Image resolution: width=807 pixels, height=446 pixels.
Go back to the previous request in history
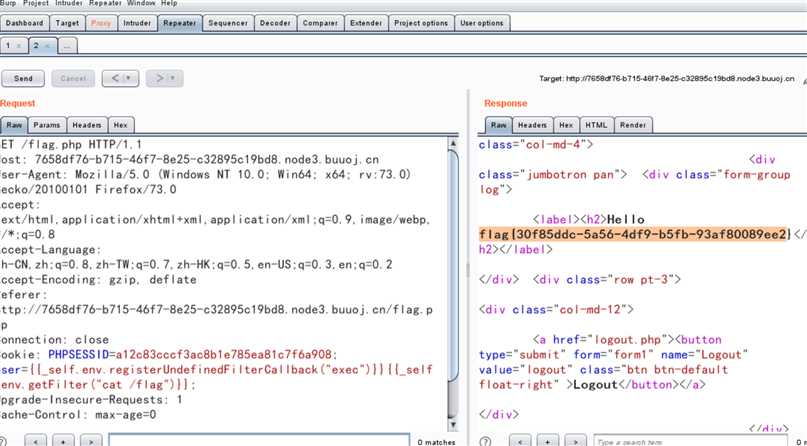point(115,79)
